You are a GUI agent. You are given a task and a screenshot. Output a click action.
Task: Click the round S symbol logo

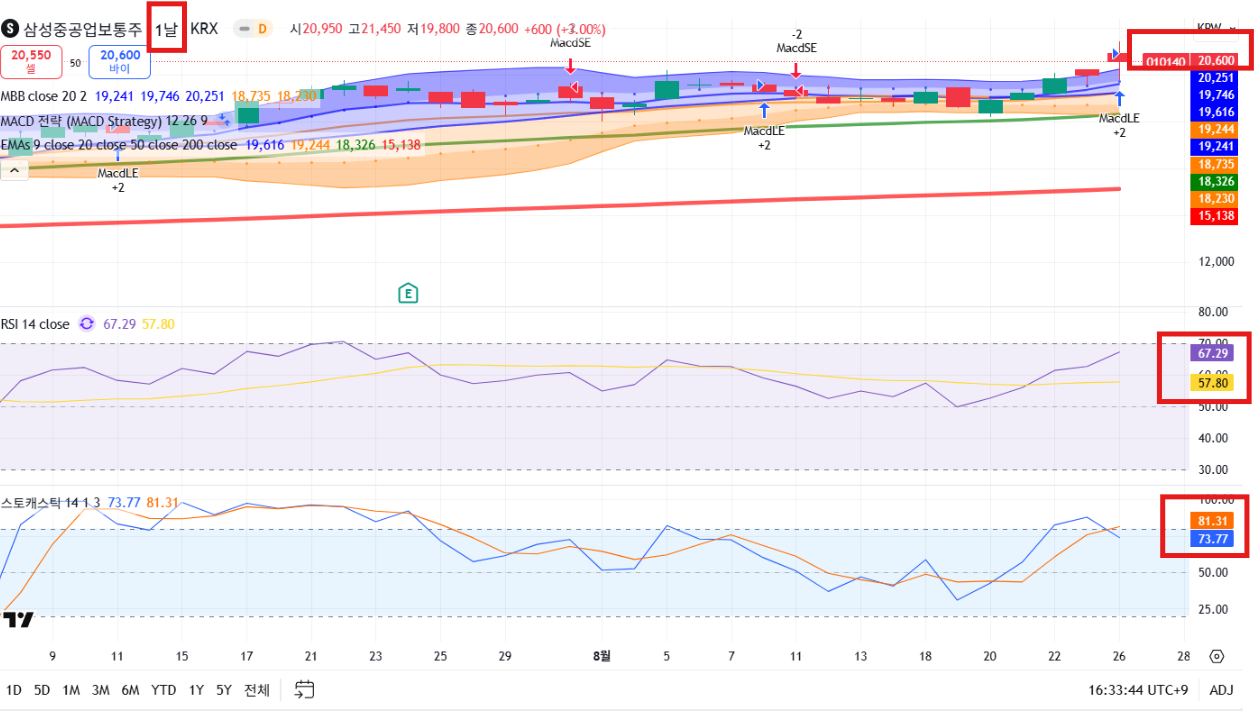click(x=10, y=29)
